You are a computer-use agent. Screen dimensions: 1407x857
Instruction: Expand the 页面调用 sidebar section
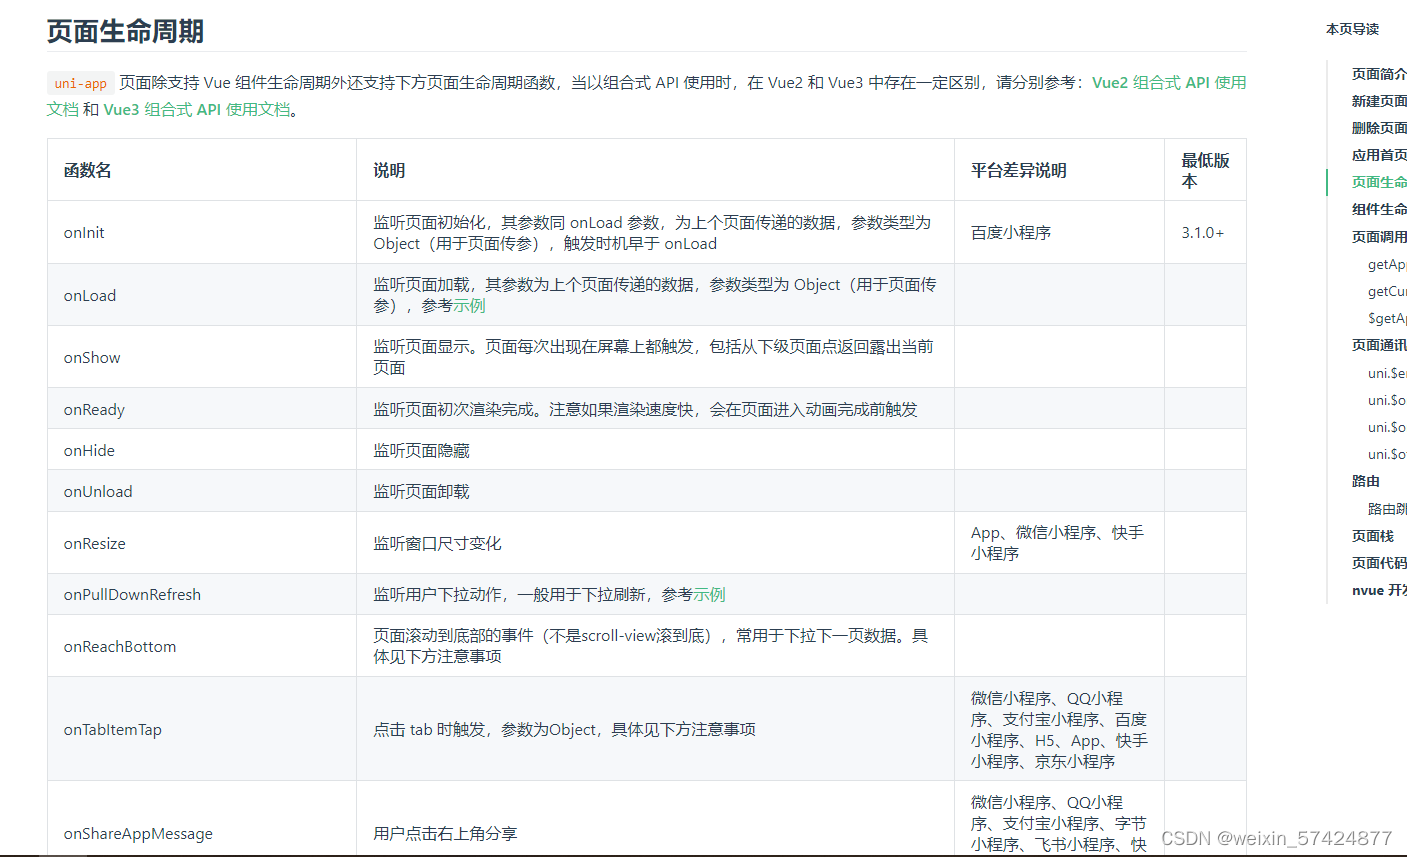coord(1378,235)
